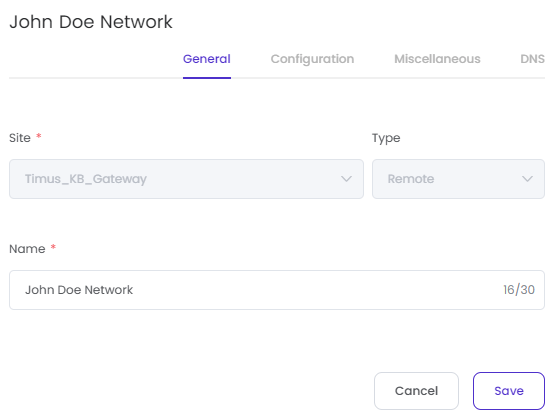554x420 pixels.
Task: Click the Type field label
Action: 386,138
